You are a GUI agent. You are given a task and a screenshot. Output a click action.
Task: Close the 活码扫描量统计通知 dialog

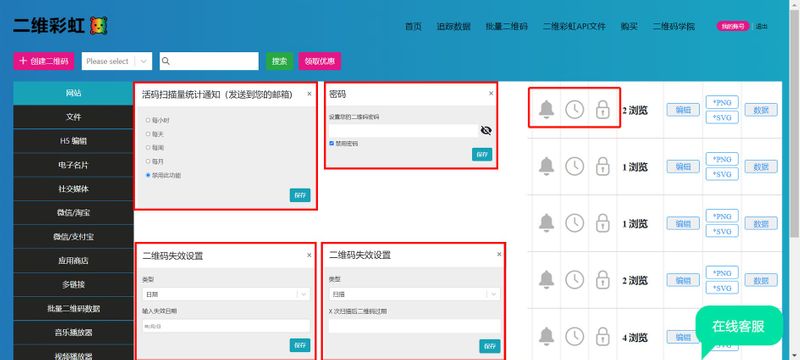pos(309,94)
